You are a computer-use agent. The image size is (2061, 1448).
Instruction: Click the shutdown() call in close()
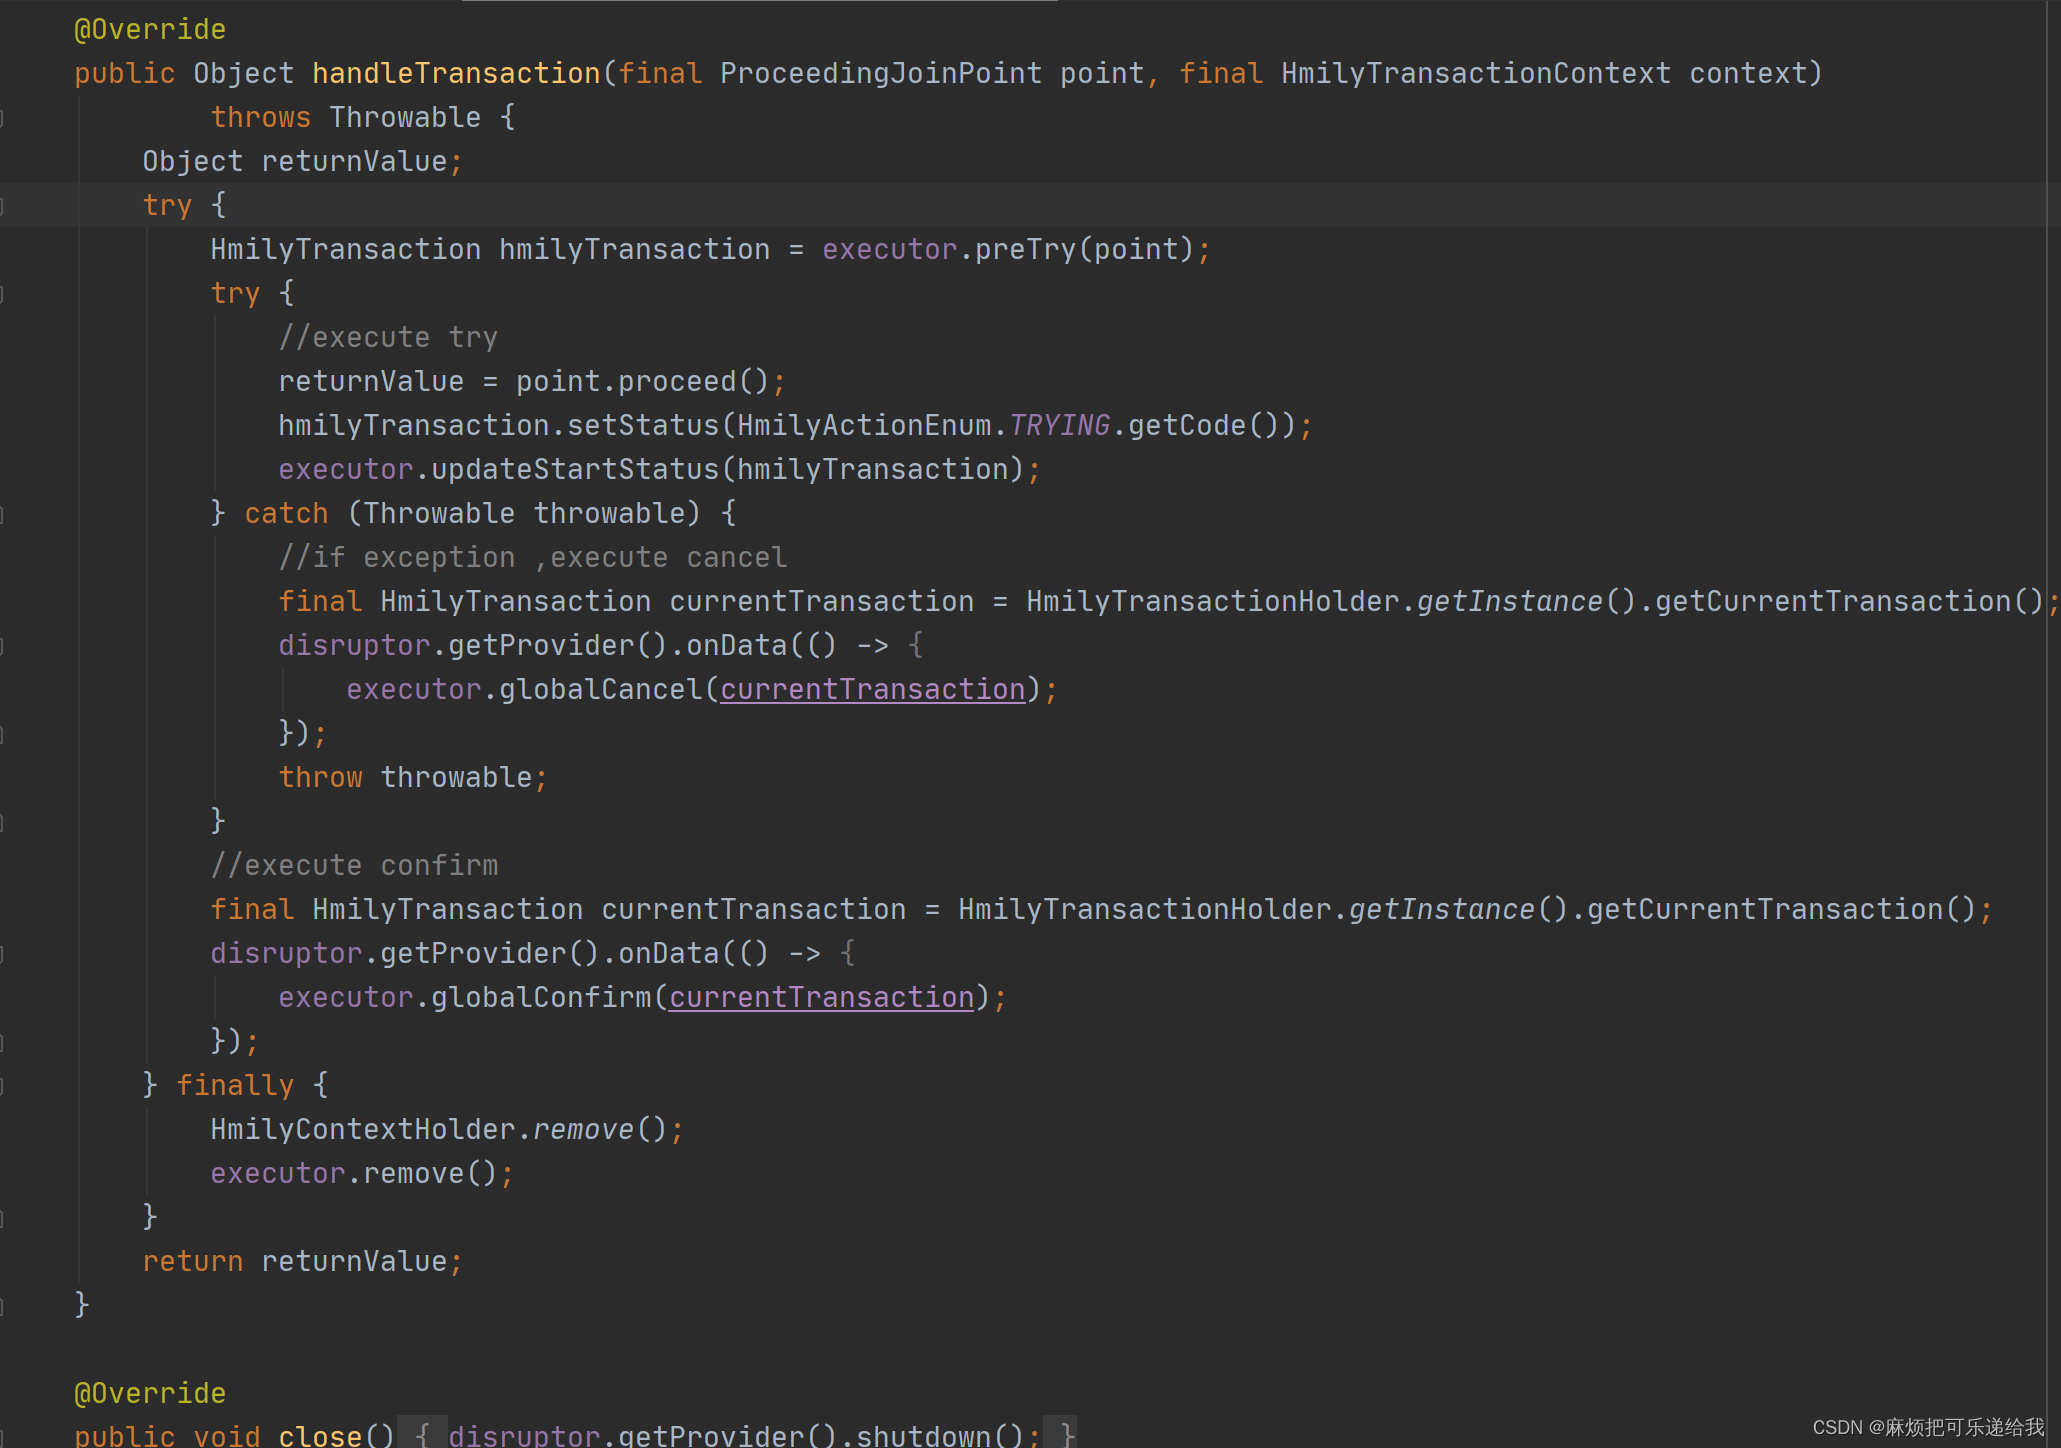tap(940, 1436)
